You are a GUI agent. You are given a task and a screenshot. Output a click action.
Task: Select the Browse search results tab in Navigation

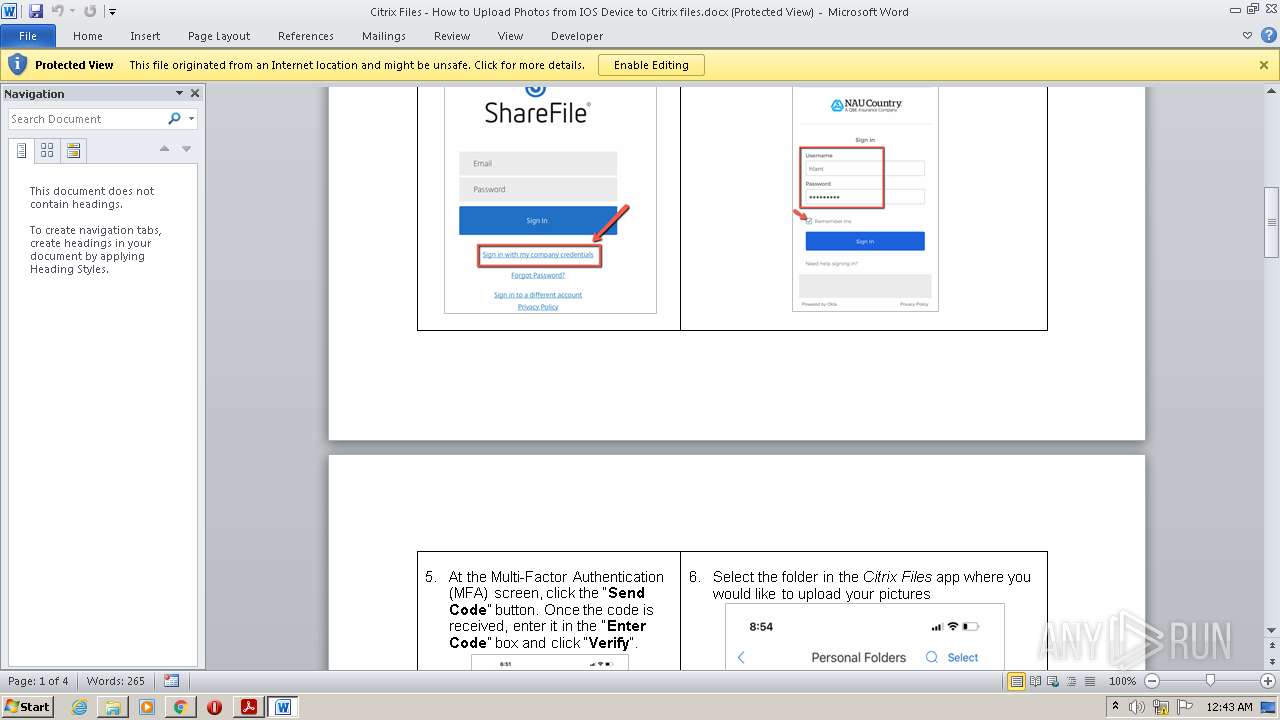pos(73,151)
